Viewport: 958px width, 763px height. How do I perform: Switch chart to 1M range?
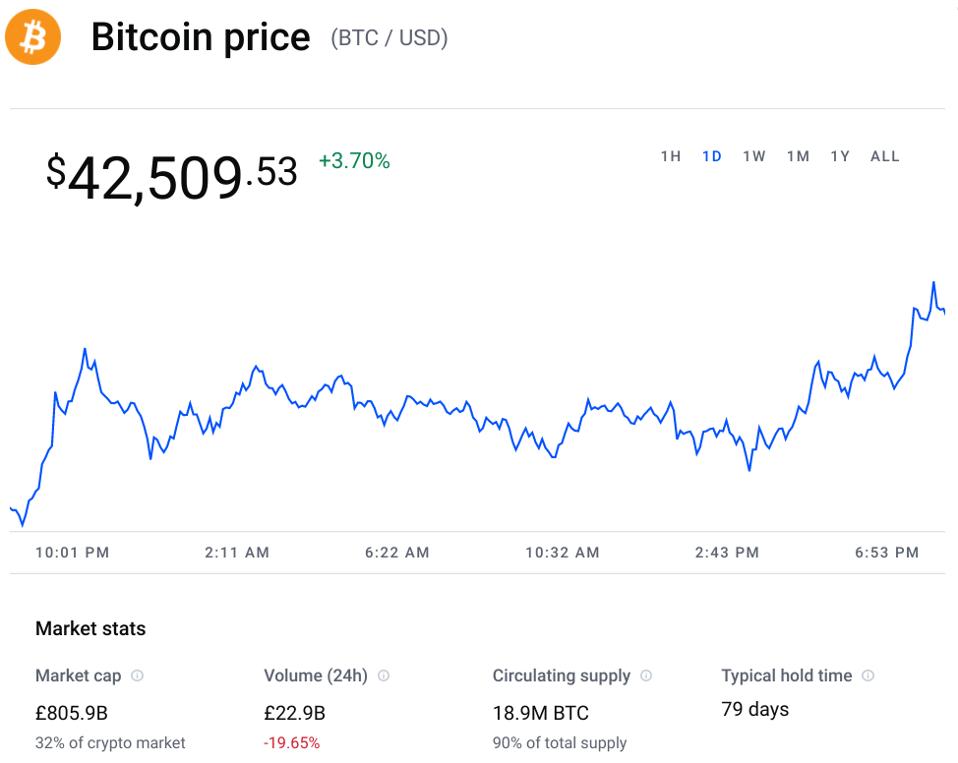pos(798,156)
